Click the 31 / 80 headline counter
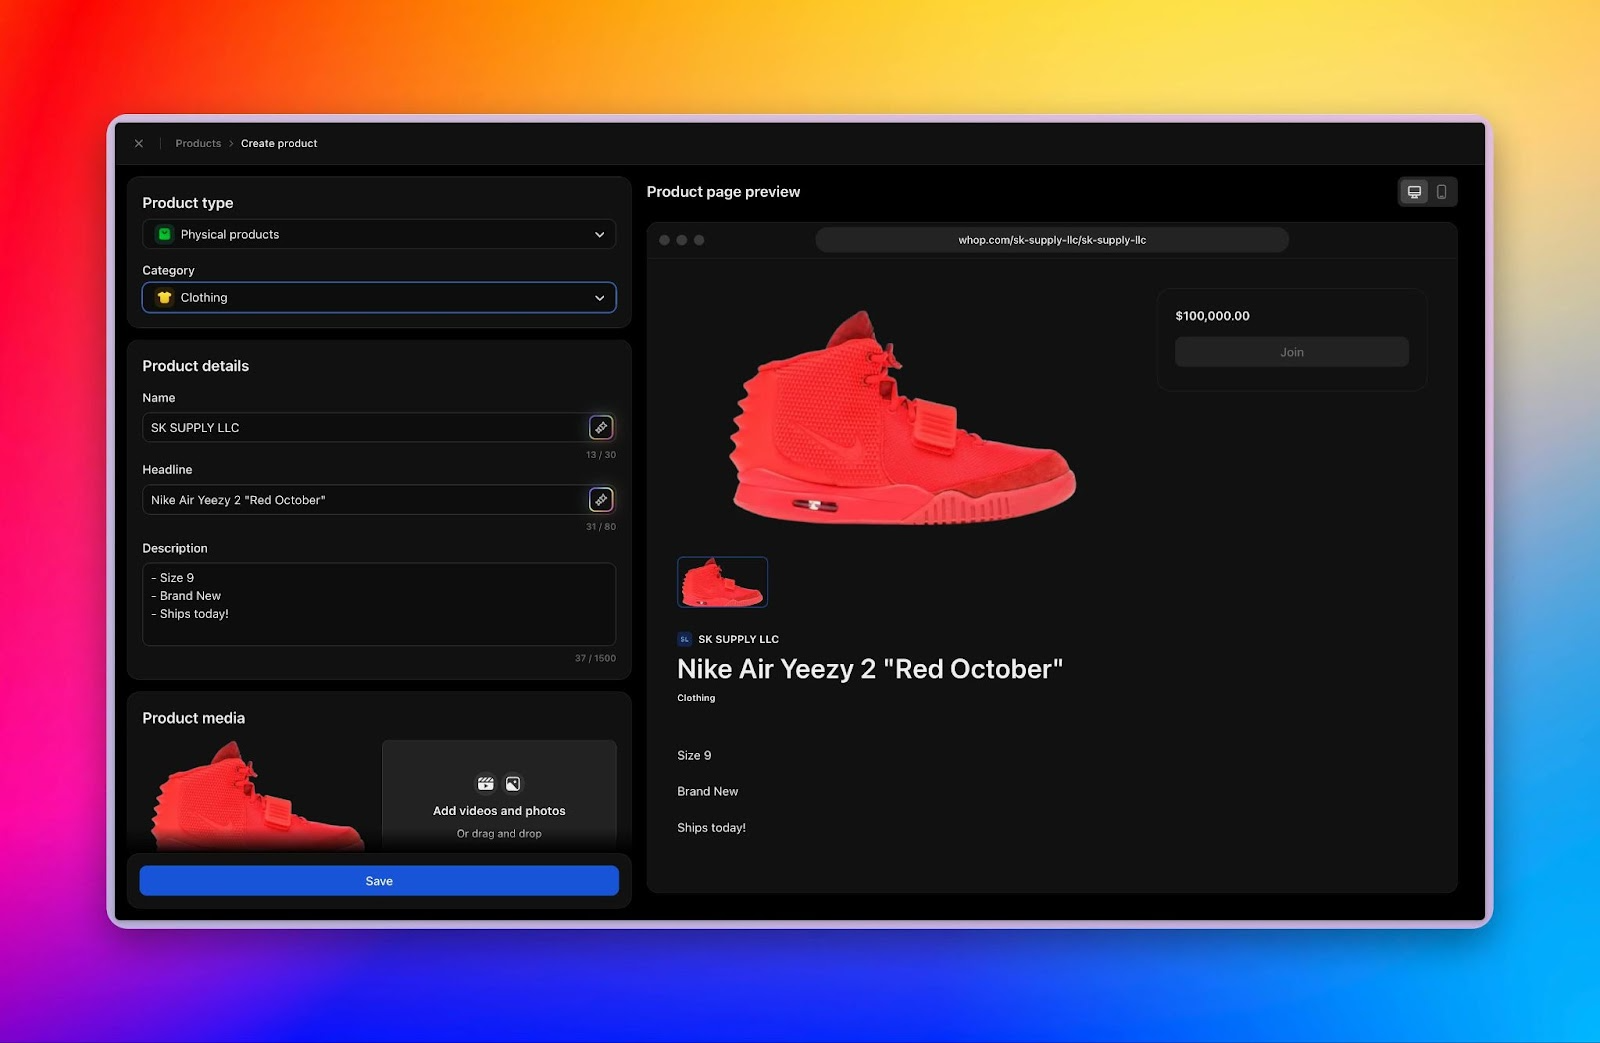1600x1043 pixels. [x=601, y=527]
